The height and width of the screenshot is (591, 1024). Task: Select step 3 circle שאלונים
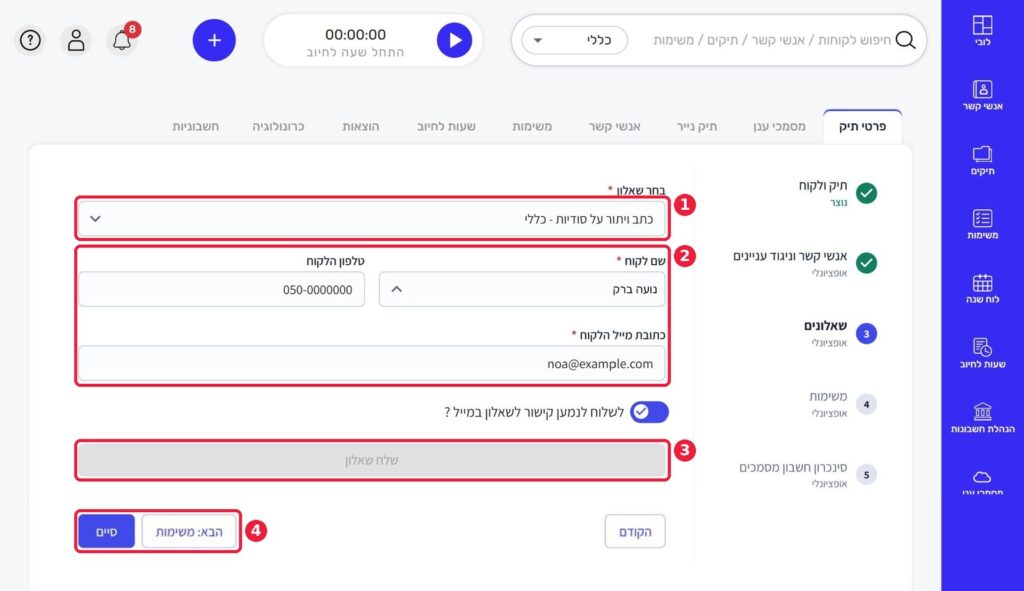pyautogui.click(x=866, y=334)
